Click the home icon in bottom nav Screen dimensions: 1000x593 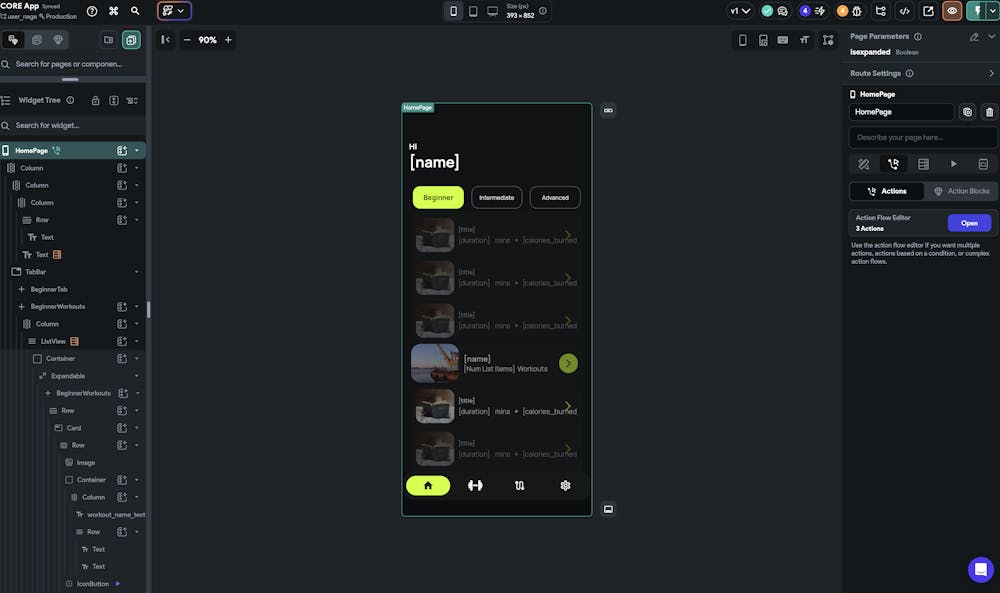click(428, 485)
